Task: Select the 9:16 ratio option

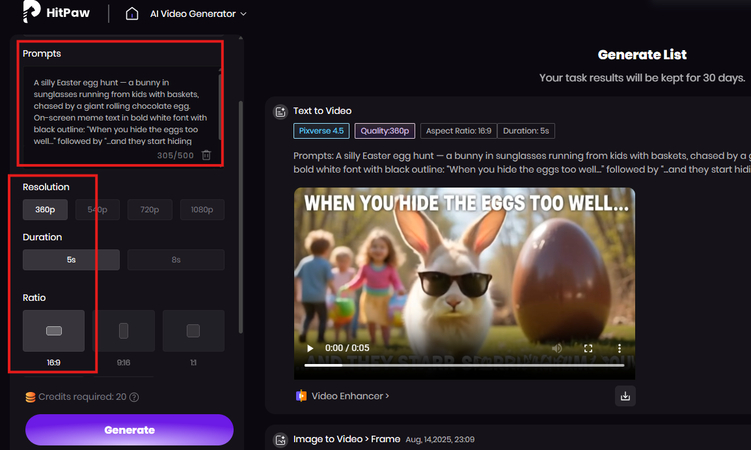Action: [124, 331]
